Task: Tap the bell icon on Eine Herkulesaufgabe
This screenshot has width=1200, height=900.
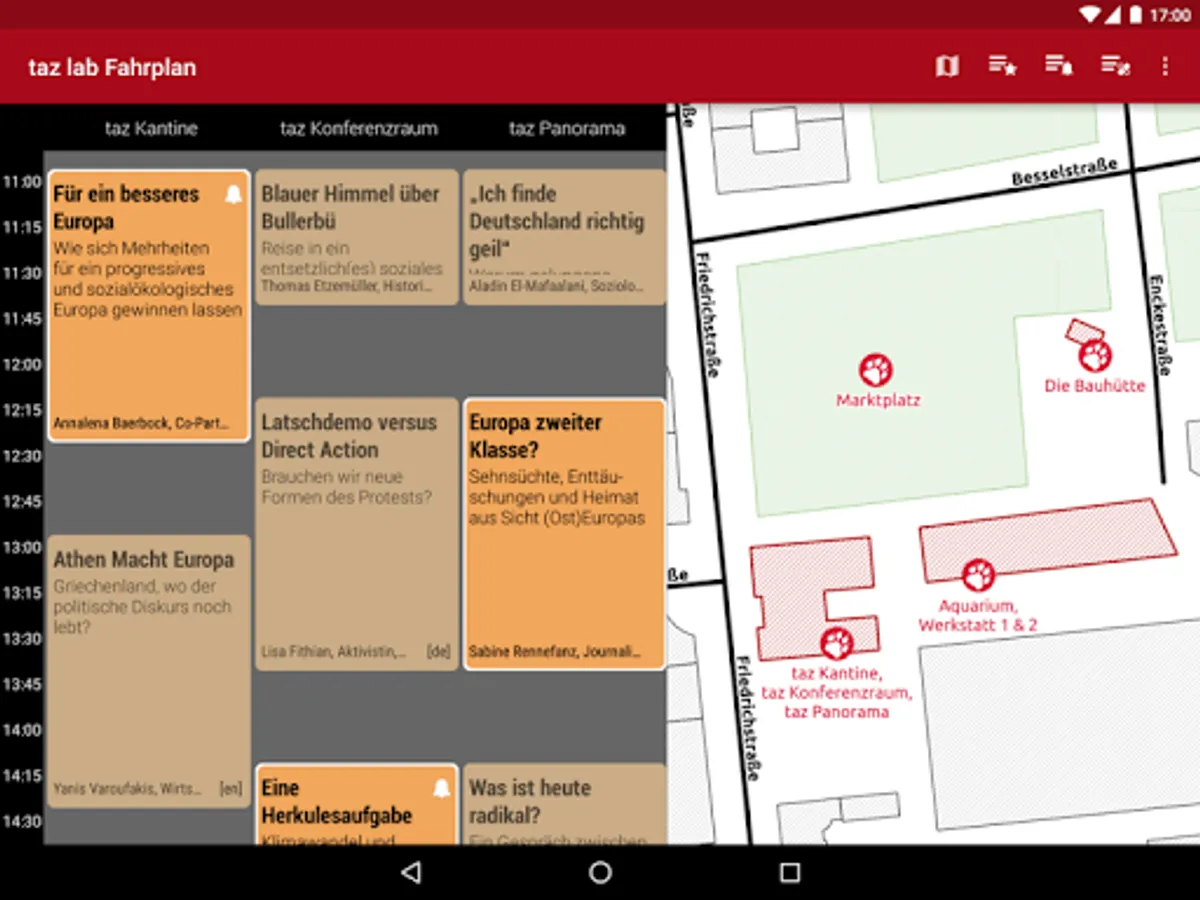Action: [441, 789]
